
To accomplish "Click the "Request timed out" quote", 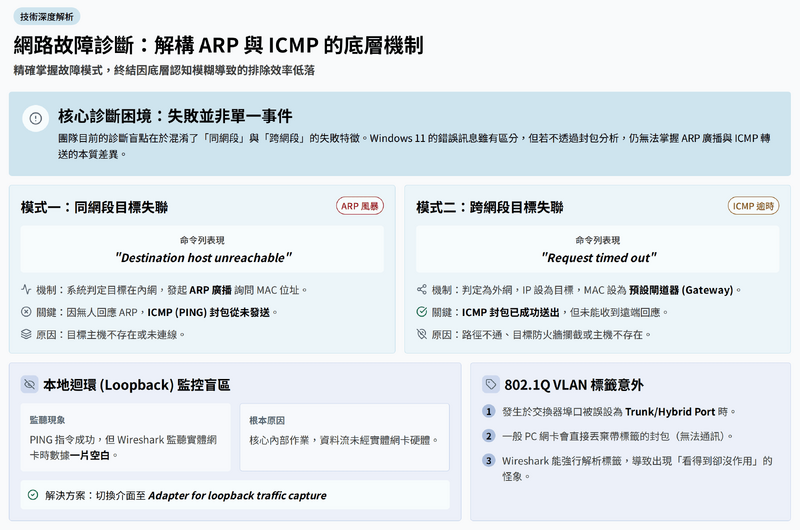I will click(598, 258).
